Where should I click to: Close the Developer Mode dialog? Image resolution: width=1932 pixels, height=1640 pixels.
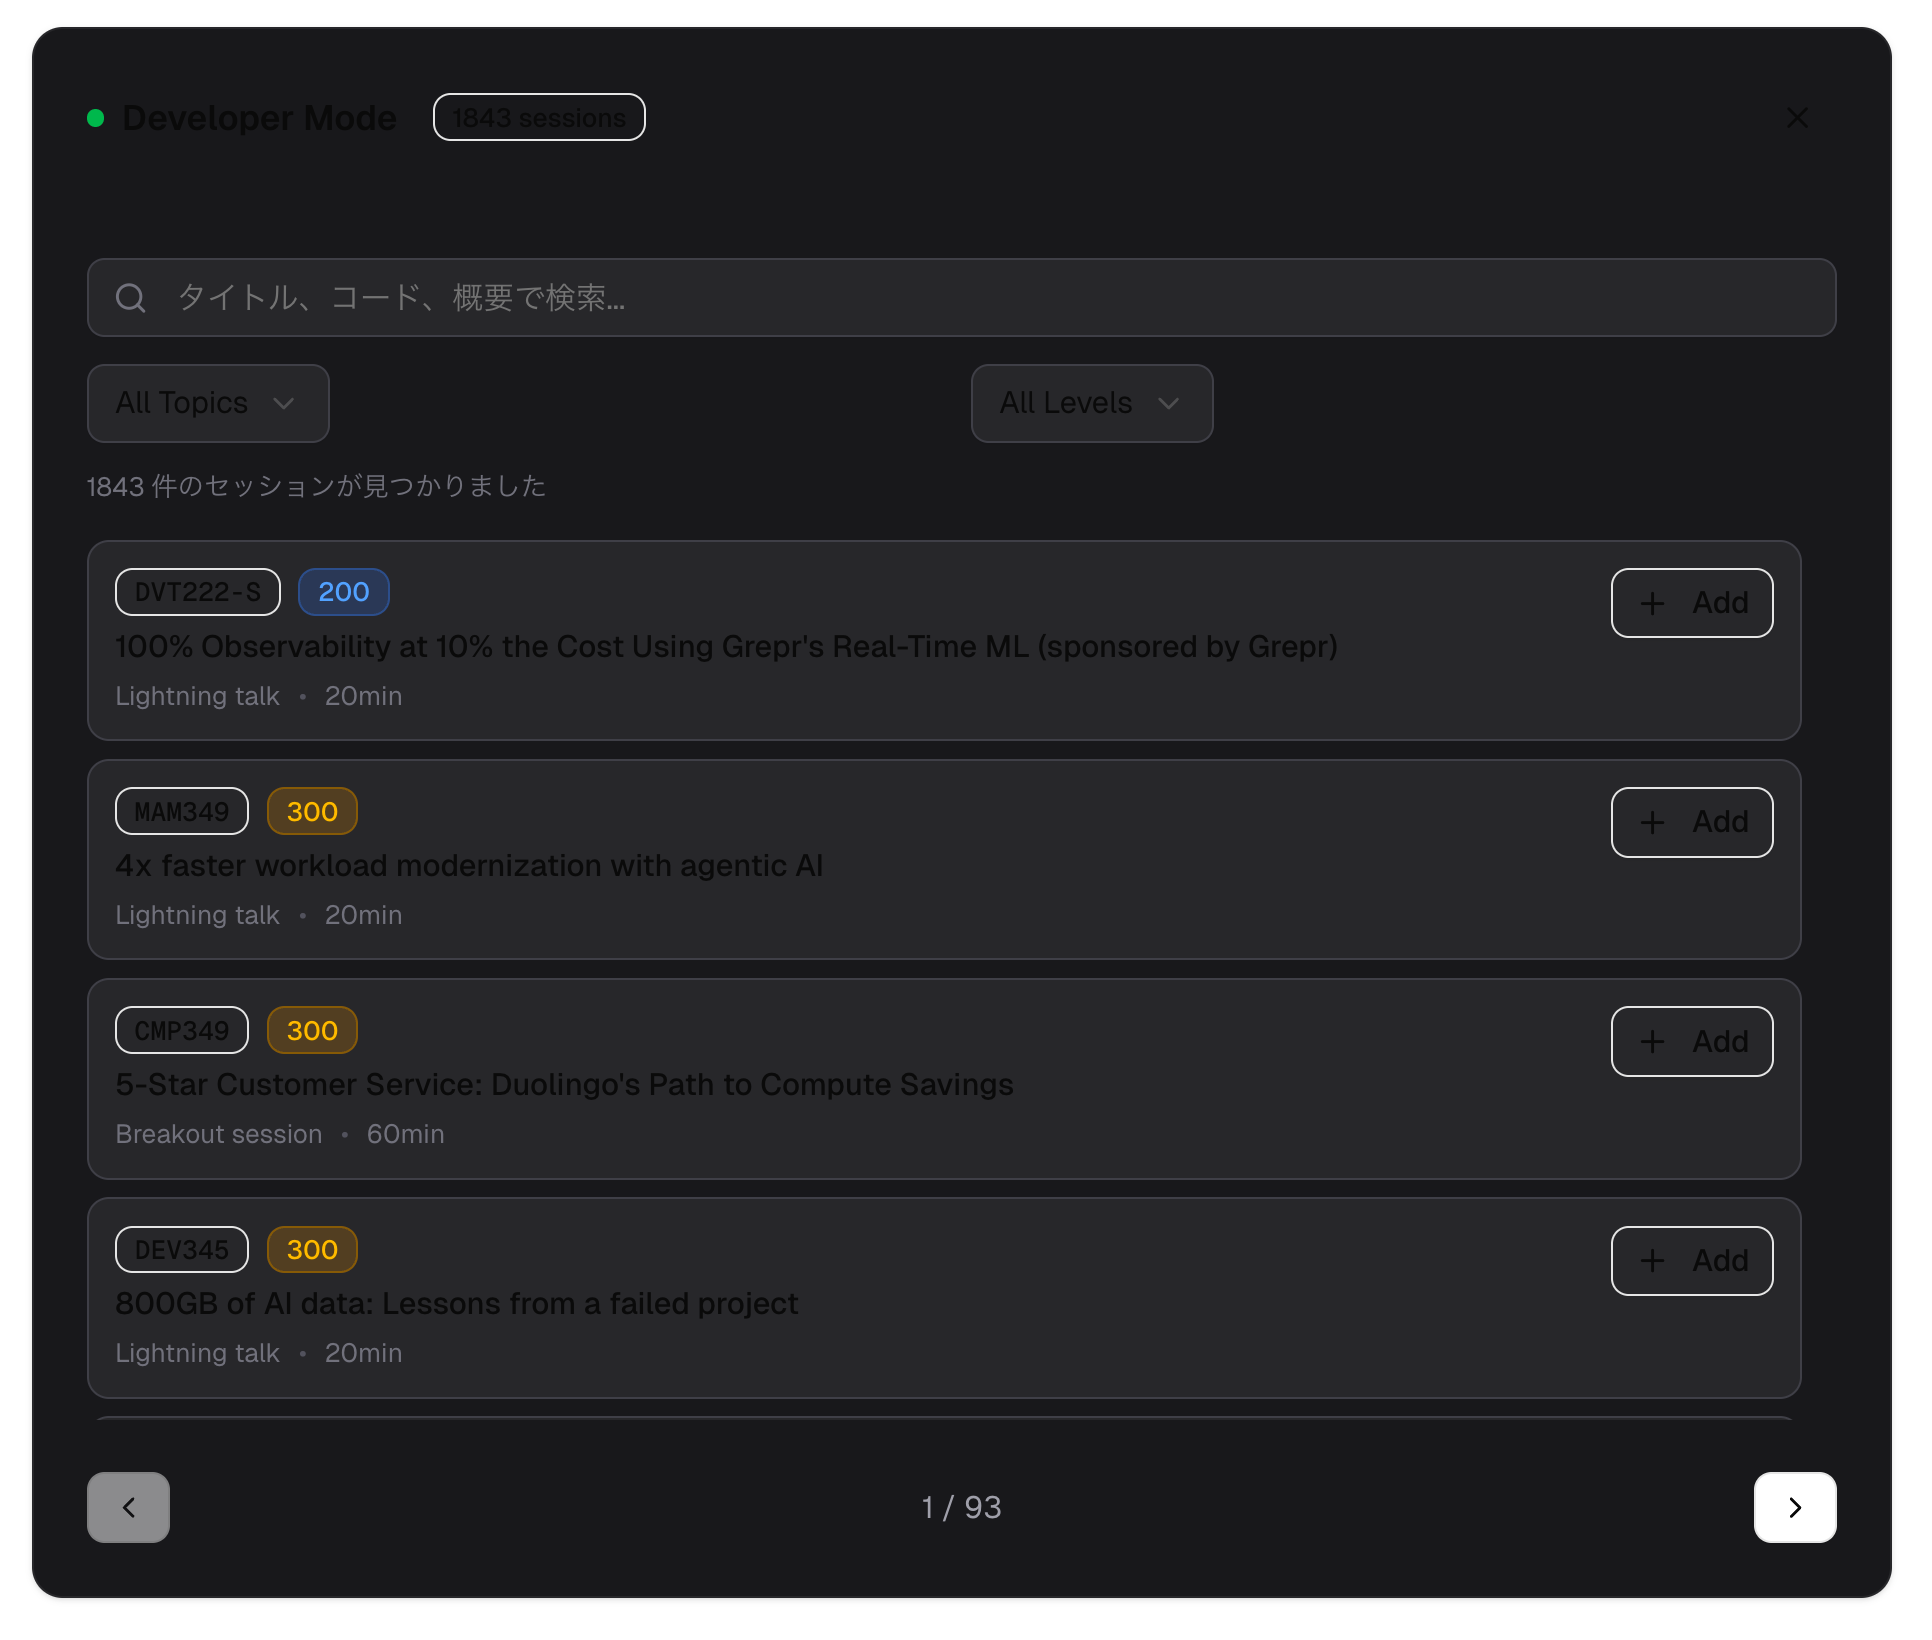coord(1797,118)
